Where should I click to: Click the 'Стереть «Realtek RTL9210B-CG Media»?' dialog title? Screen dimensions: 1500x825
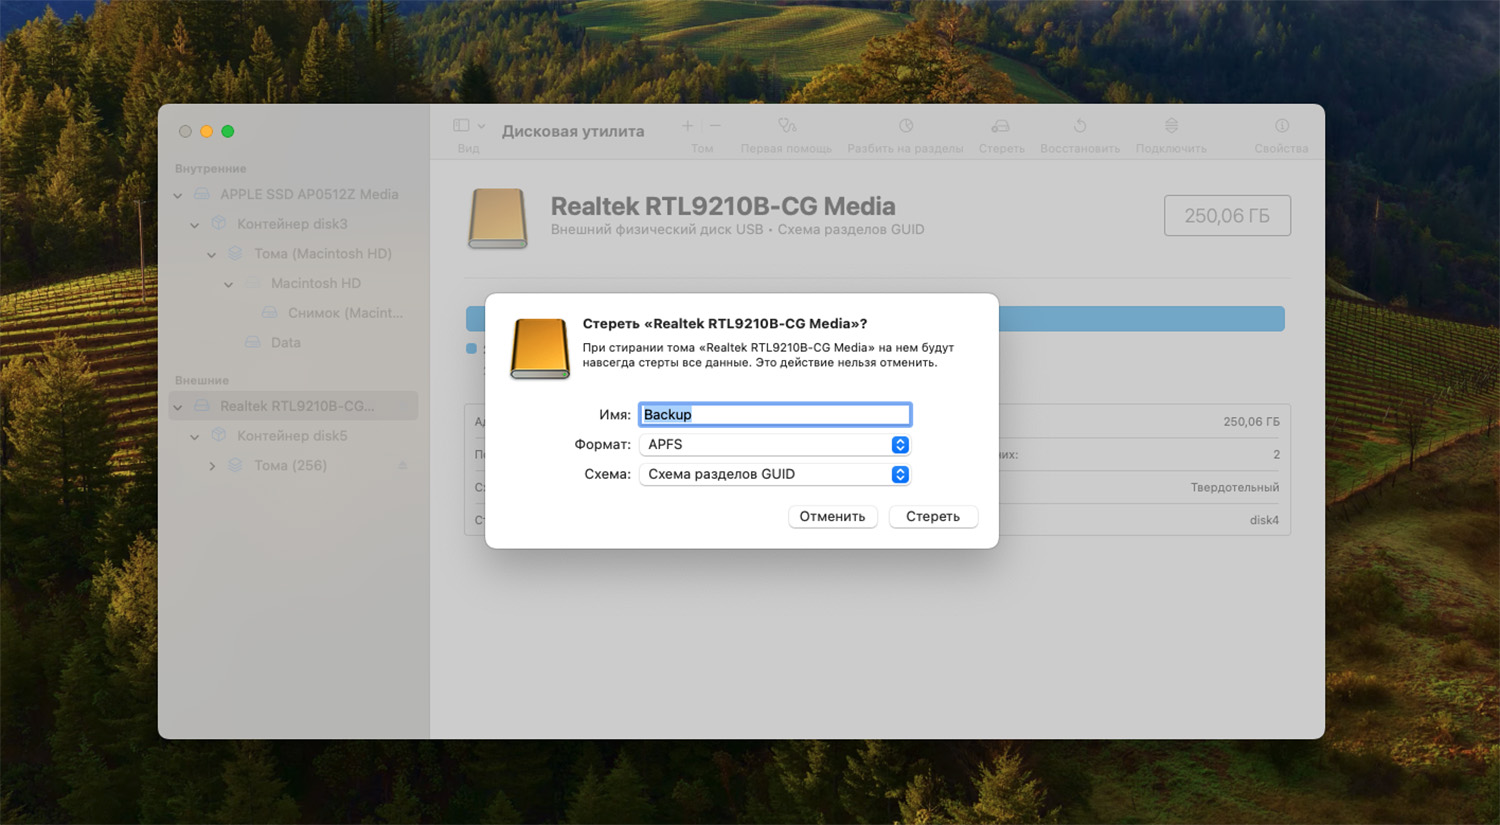tap(725, 324)
